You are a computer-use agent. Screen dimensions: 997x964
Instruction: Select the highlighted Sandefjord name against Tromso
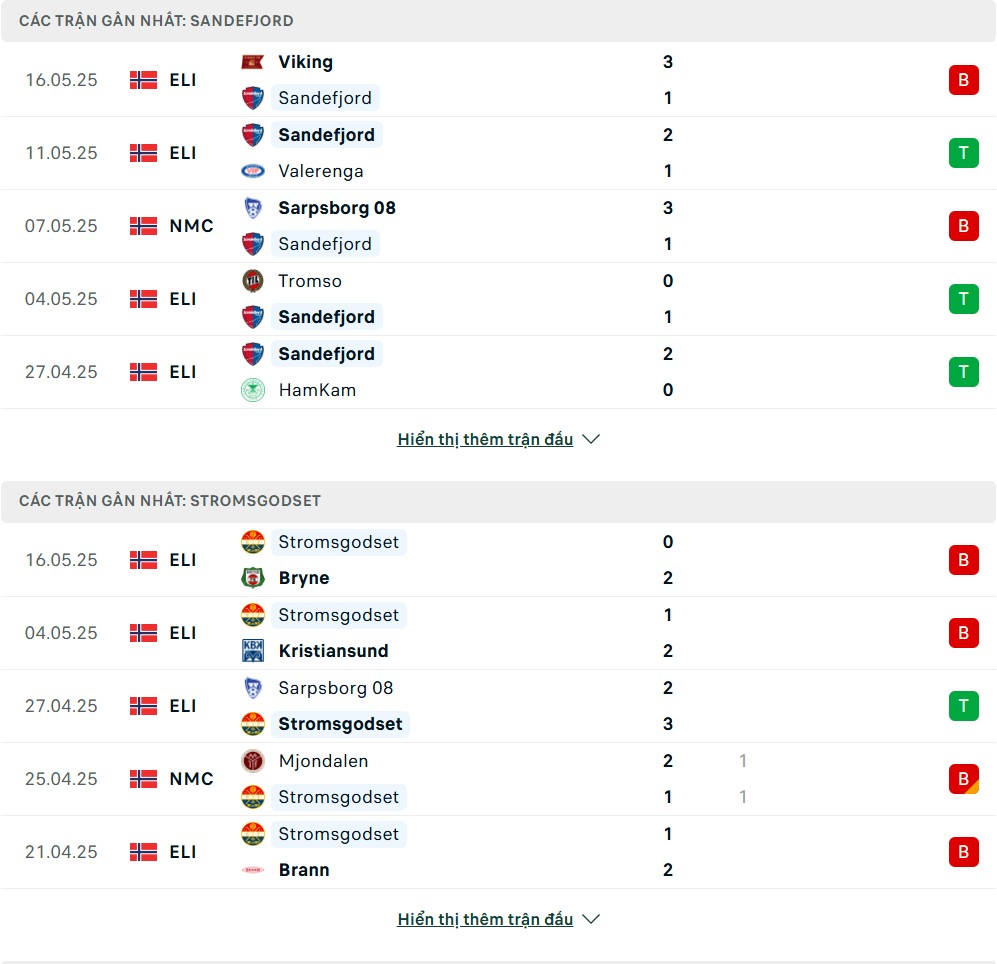[326, 317]
